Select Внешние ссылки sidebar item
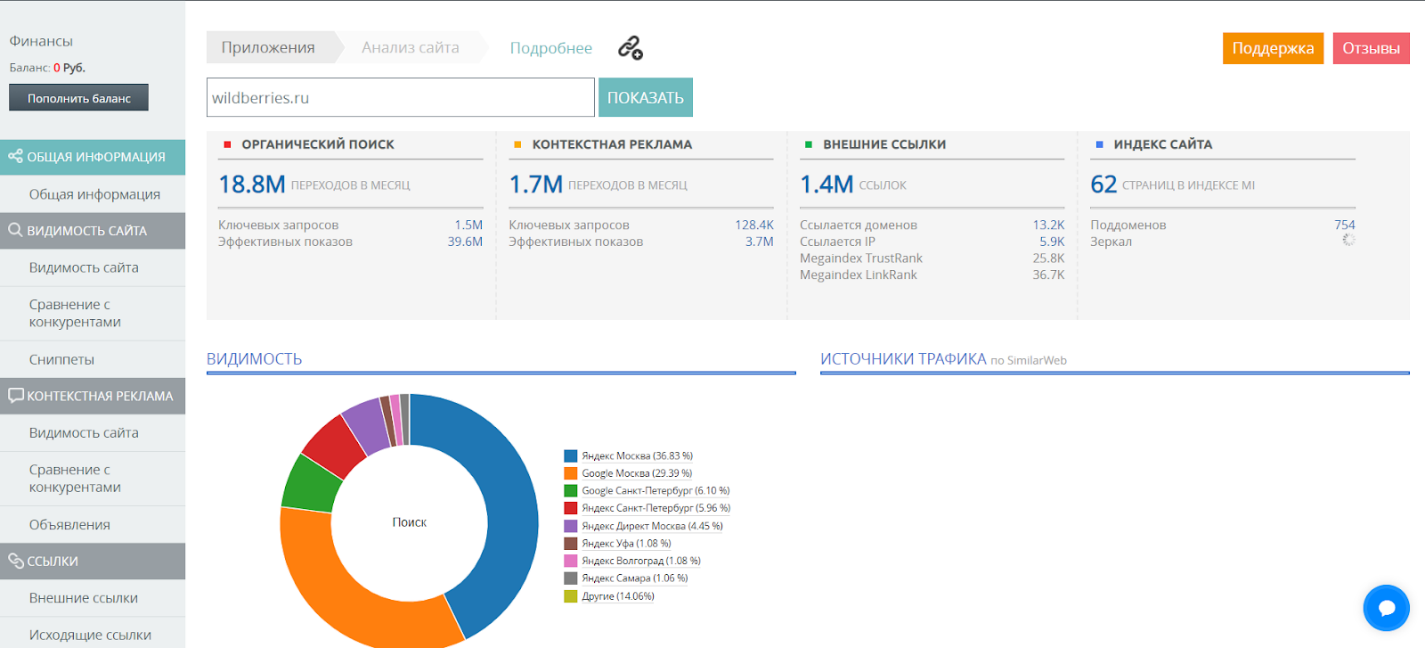Image resolution: width=1425 pixels, height=648 pixels. click(x=92, y=598)
